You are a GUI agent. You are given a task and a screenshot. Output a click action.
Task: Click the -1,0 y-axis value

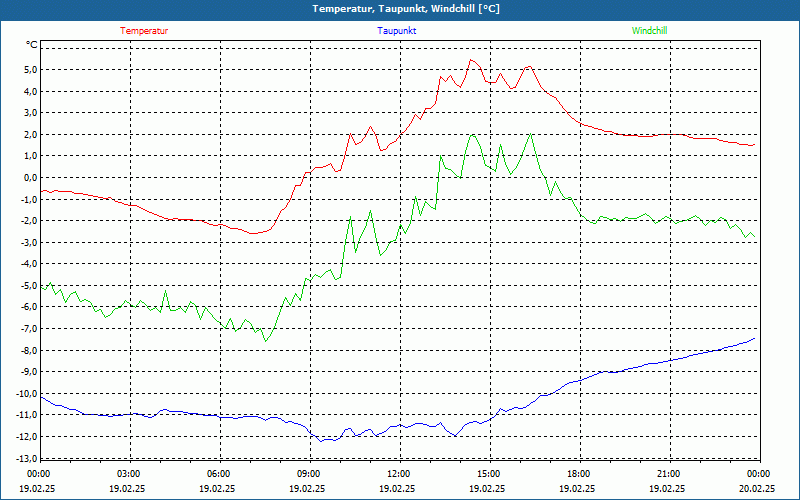point(28,199)
